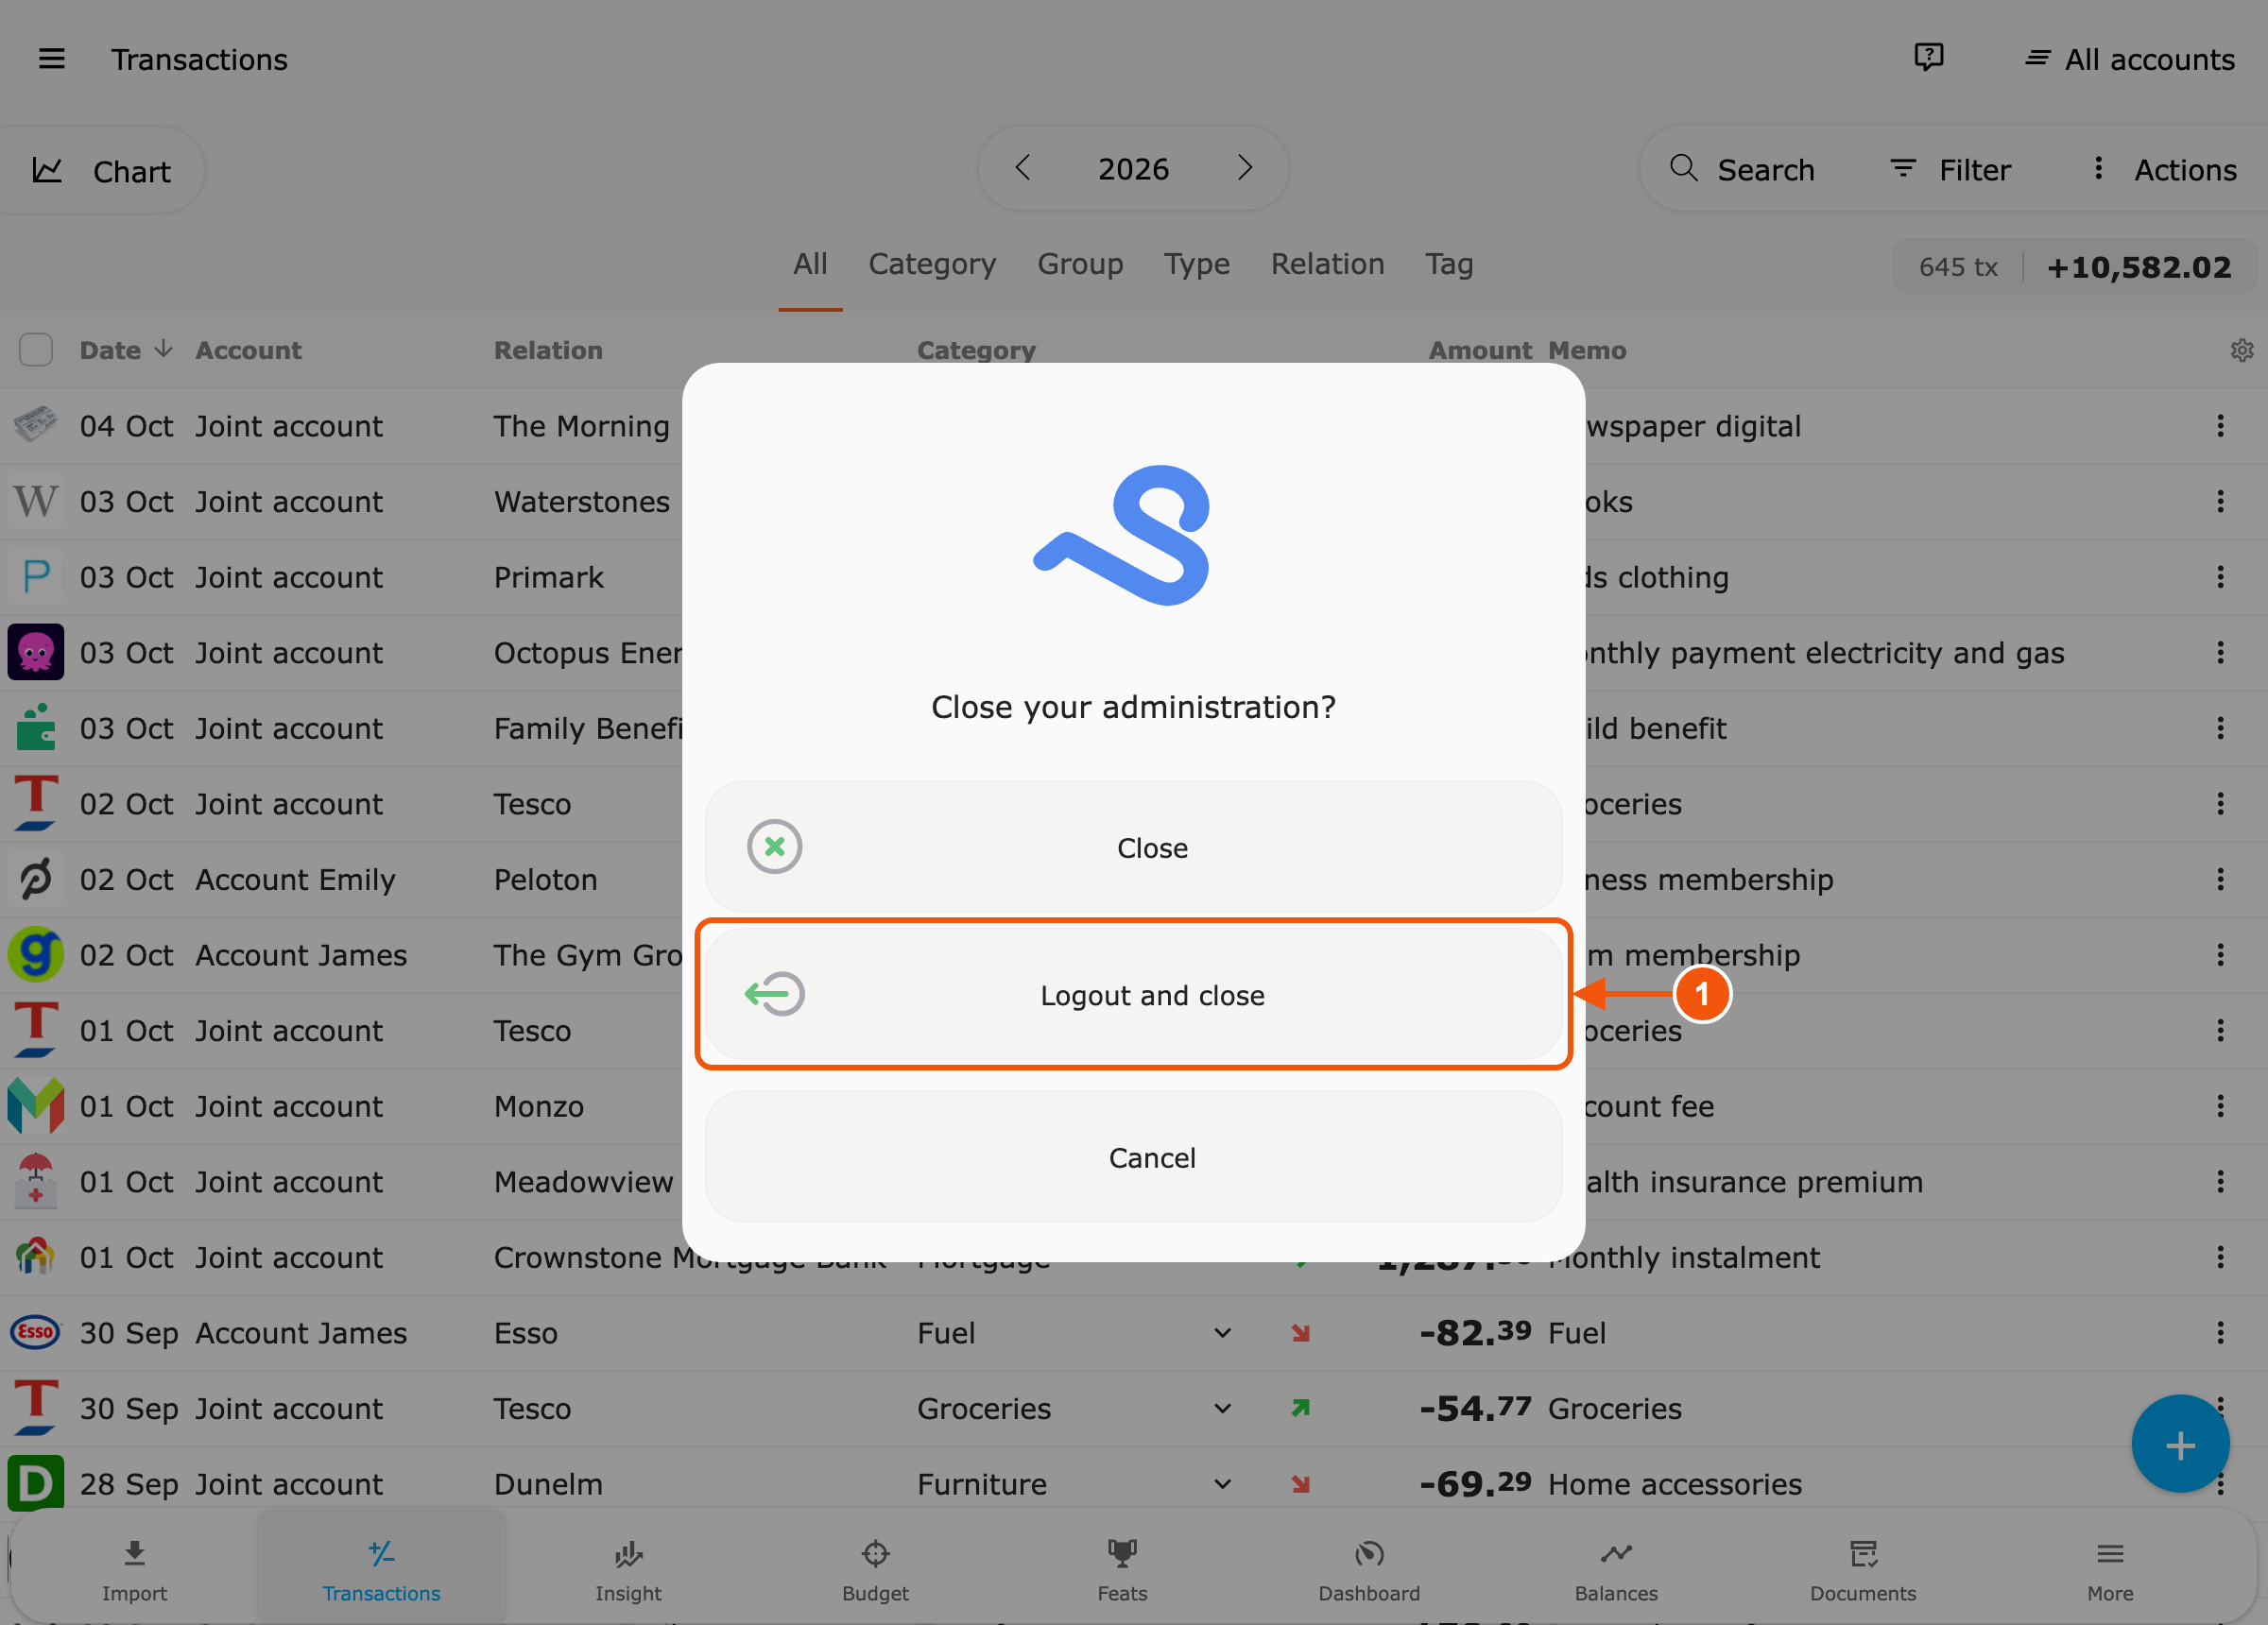This screenshot has height=1625, width=2268.
Task: Open the Feats tab
Action: tap(1122, 1570)
